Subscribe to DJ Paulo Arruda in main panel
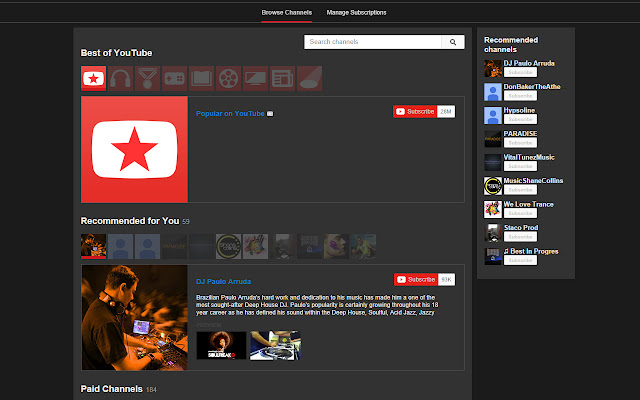Screen dimensions: 640x400 (x=416, y=280)
